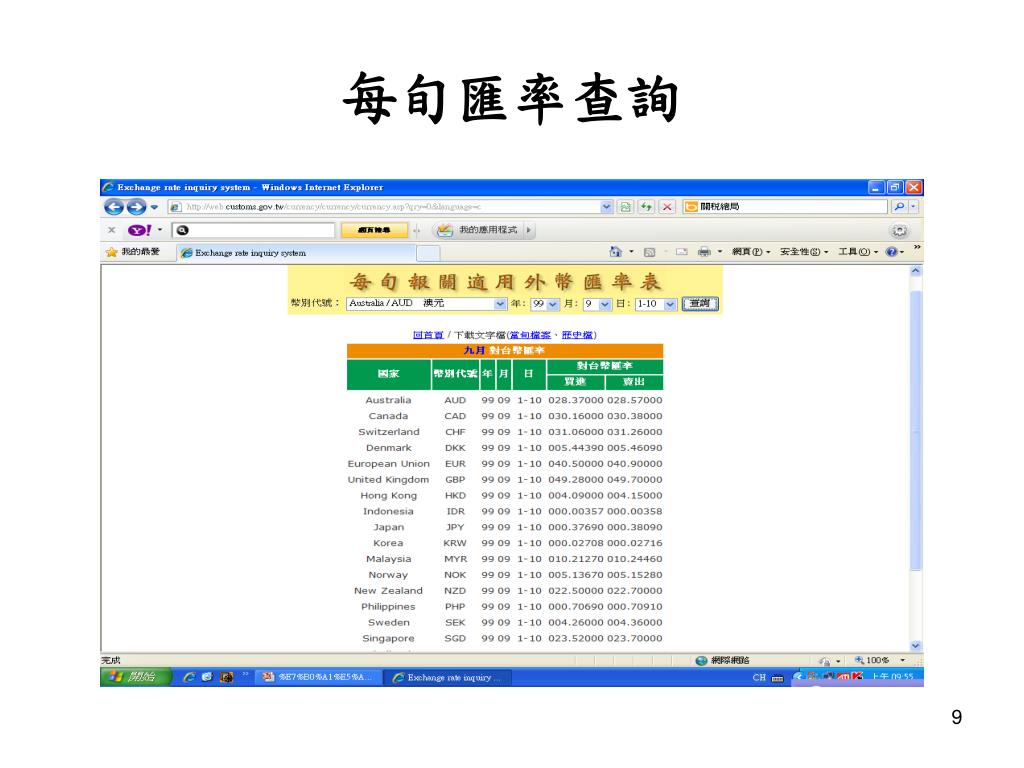Click the CH language bar indicator
1024x768 pixels.
[758, 678]
